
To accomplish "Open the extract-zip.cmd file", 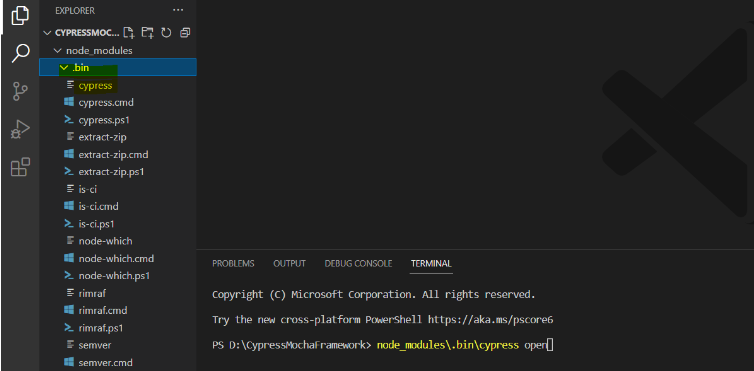I will (x=118, y=155).
